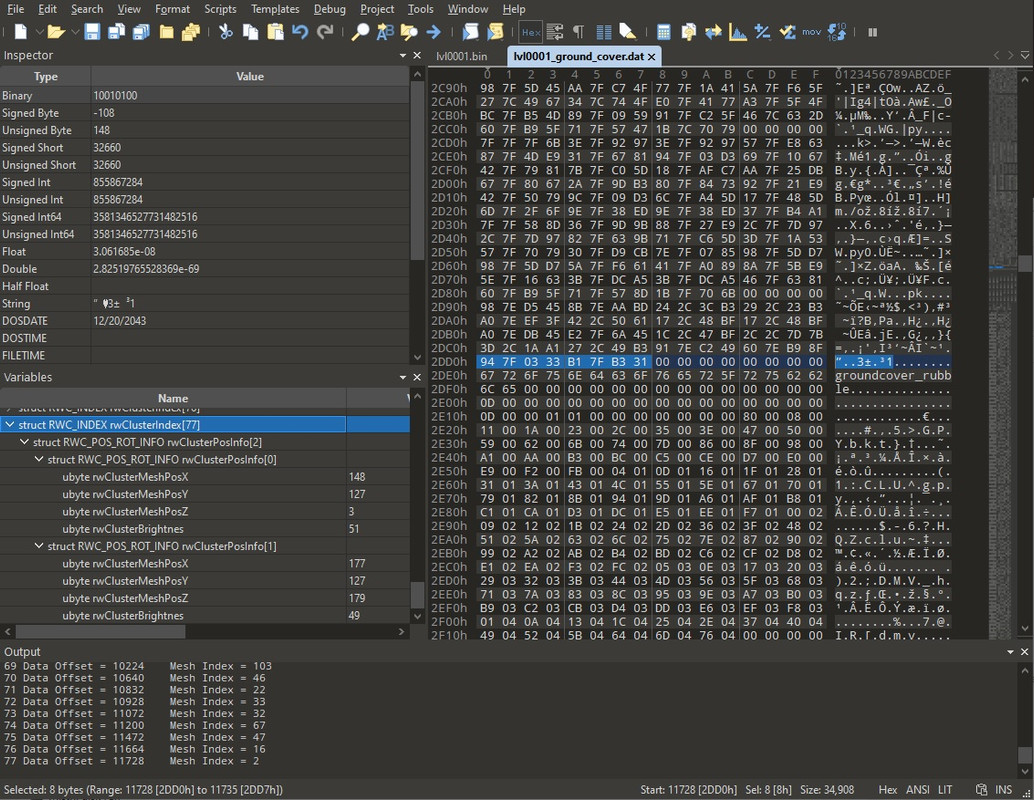Open the Checksum tool icon
The width and height of the screenshot is (1034, 800).
click(x=787, y=32)
